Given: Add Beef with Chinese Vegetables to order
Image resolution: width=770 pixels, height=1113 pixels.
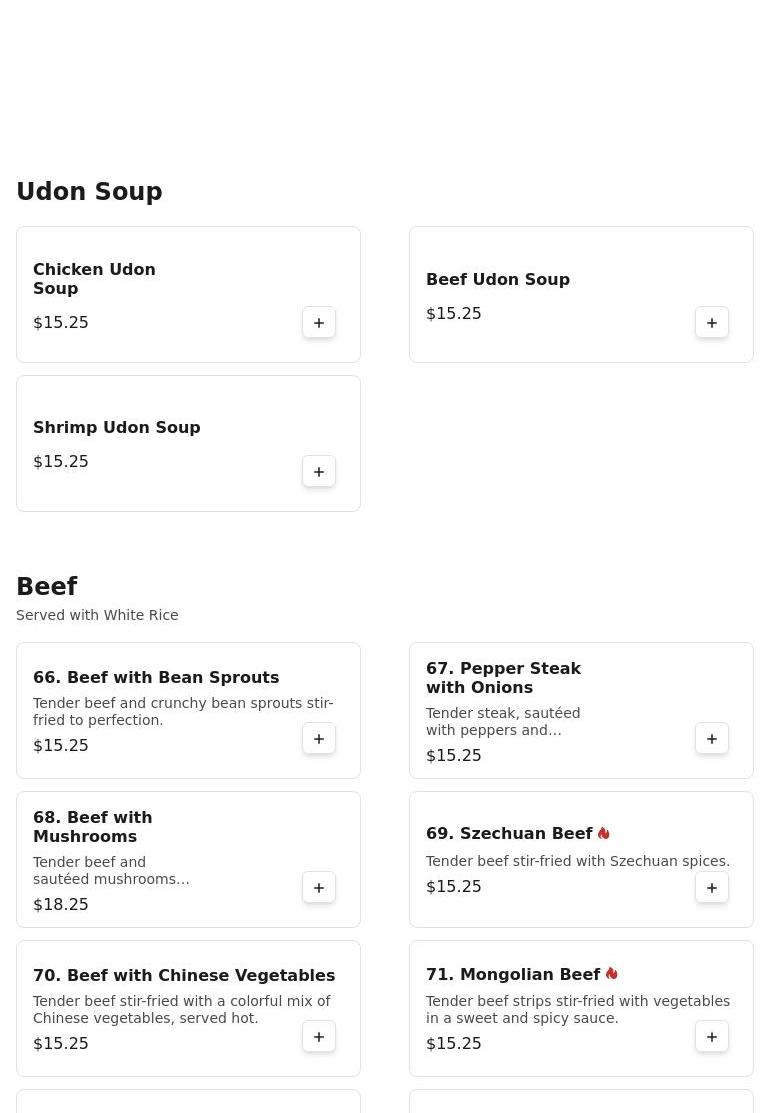Looking at the screenshot, I should tap(319, 1037).
